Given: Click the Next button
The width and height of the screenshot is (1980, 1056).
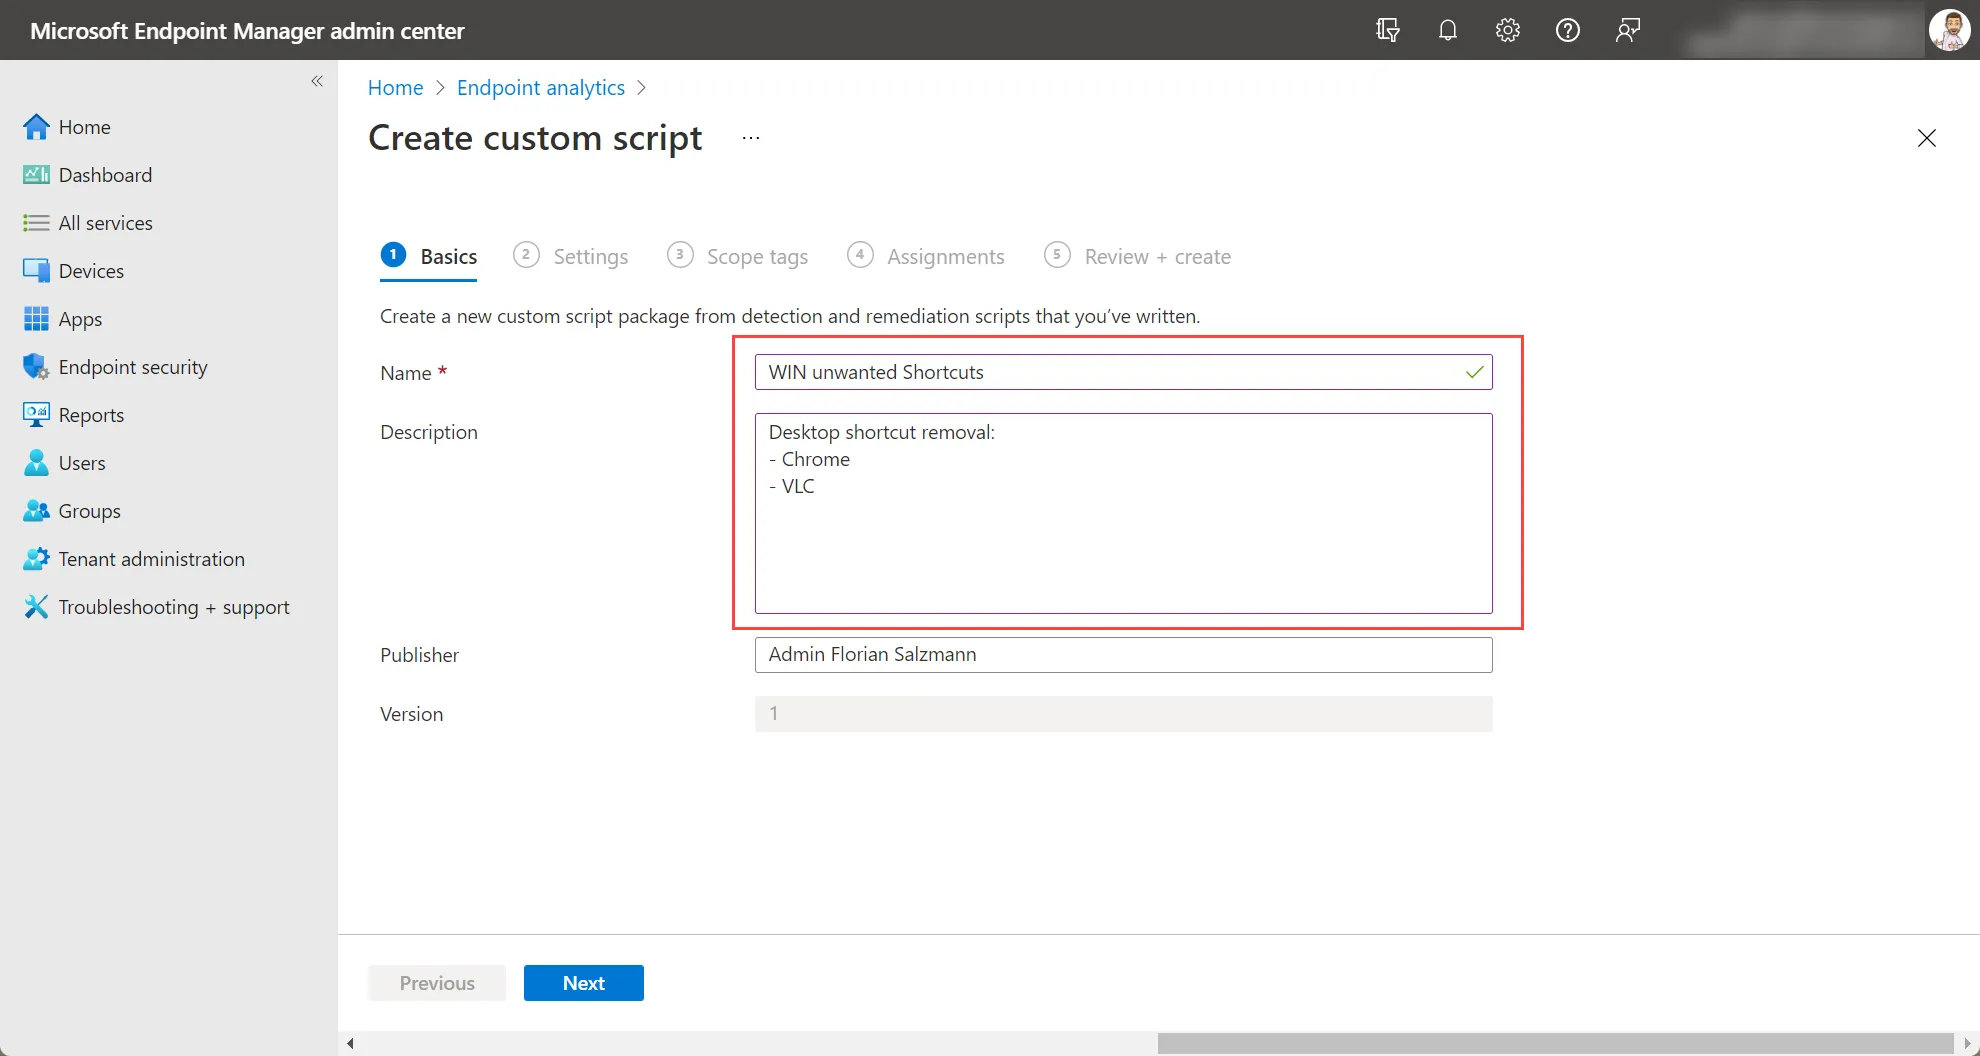Looking at the screenshot, I should 584,983.
